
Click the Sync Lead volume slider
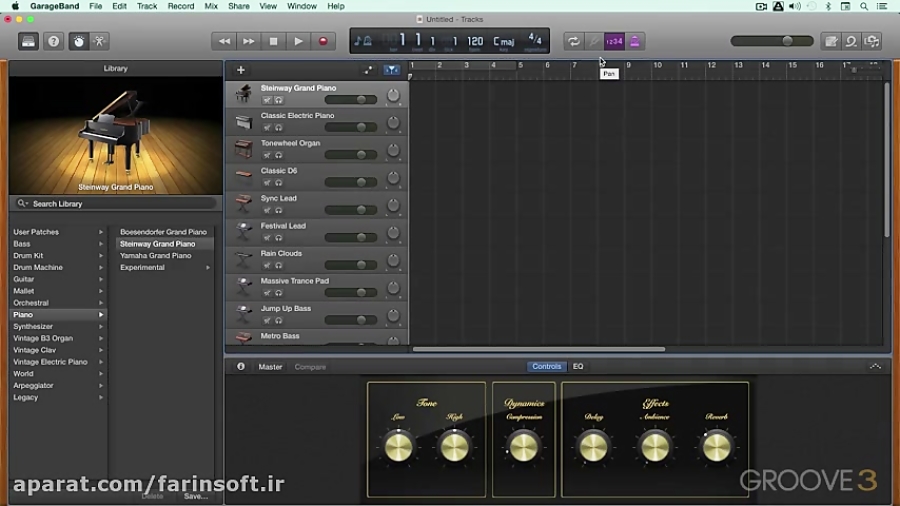(351, 210)
